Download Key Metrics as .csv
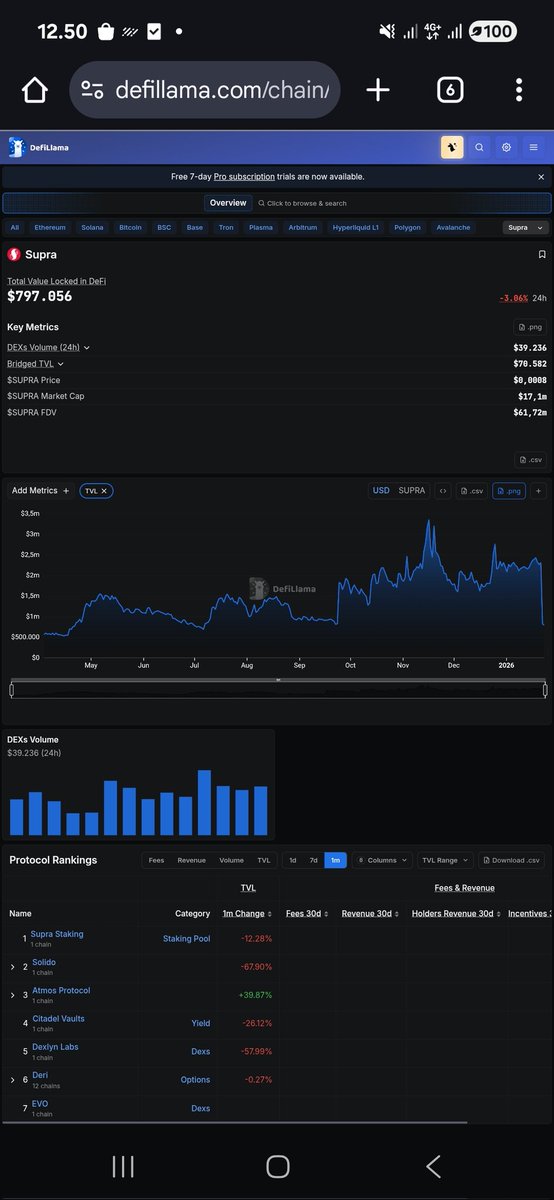The height and width of the screenshot is (1200, 554). [530, 460]
